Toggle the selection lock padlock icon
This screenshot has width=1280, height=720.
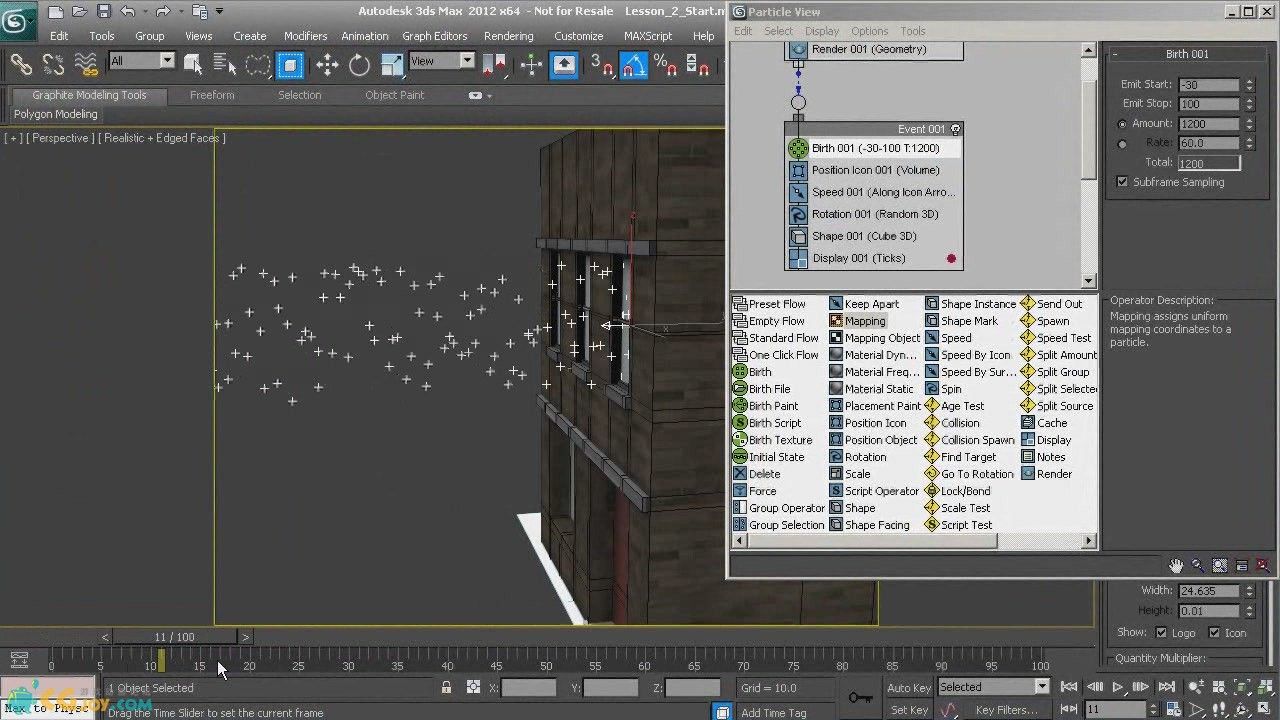click(x=446, y=687)
